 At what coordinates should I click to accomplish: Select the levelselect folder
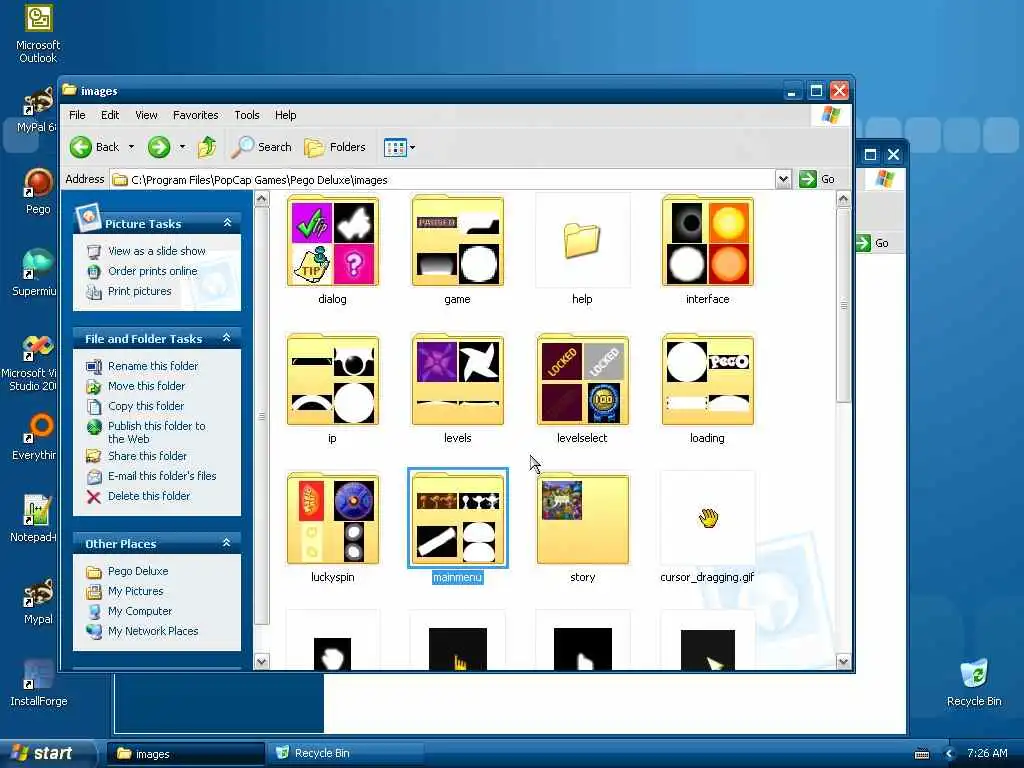(x=582, y=379)
